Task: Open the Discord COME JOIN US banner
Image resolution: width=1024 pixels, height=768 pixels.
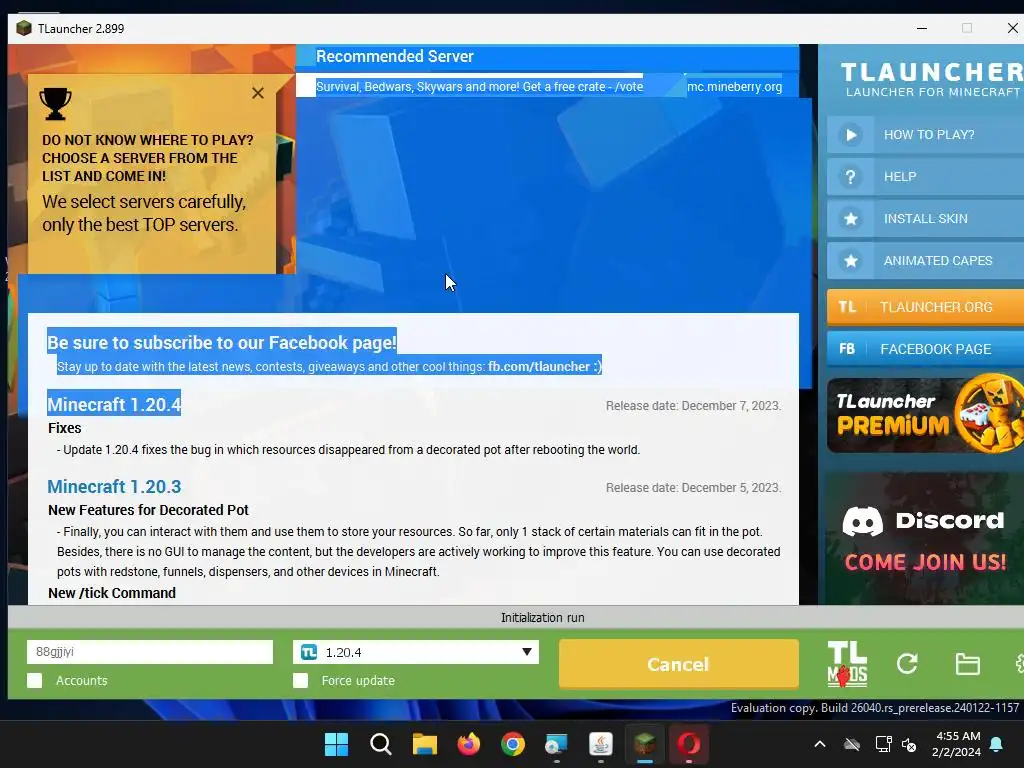Action: [925, 539]
